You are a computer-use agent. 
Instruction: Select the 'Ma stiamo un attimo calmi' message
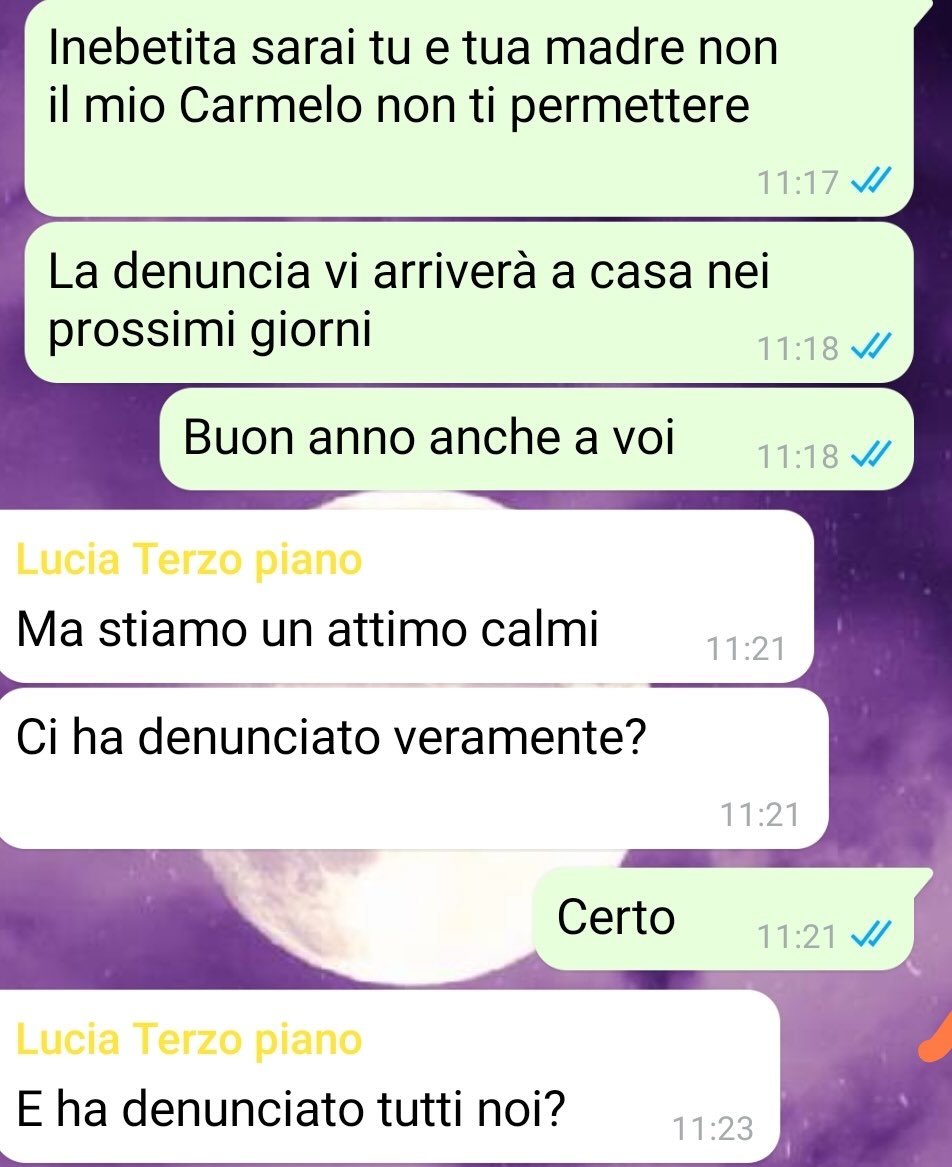tap(406, 596)
